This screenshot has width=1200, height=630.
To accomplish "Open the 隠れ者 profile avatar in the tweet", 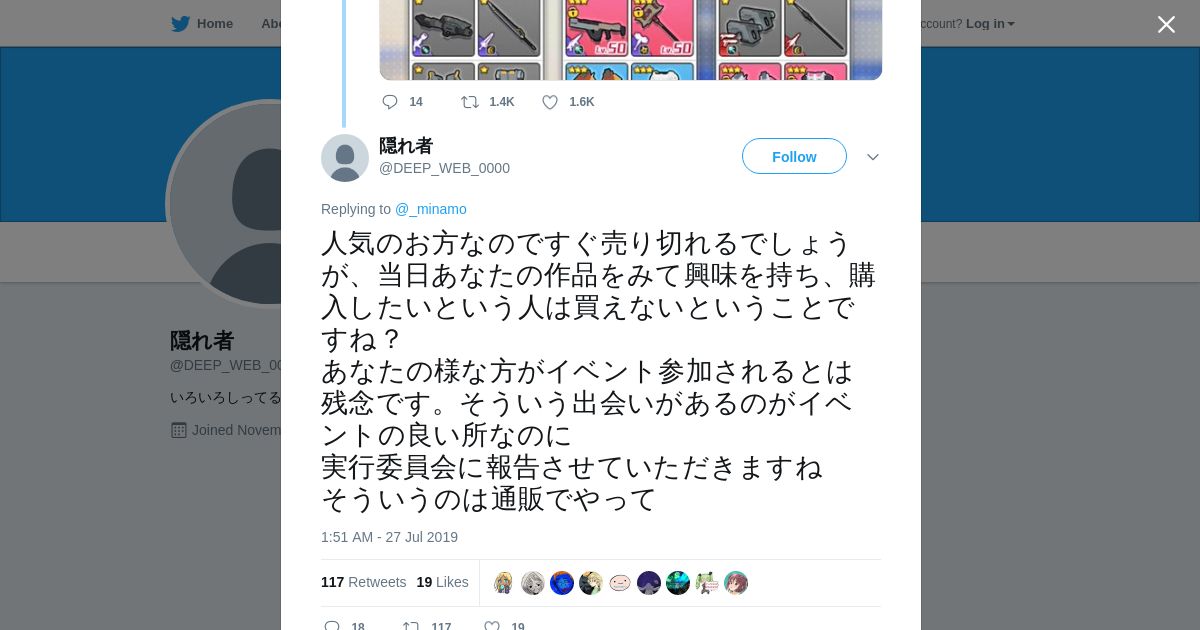I will [x=345, y=158].
